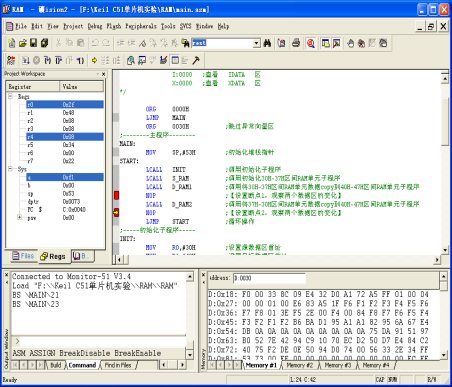452x387 pixels.
Task: Click the Run (Go) debug icon
Action: pos(25,60)
